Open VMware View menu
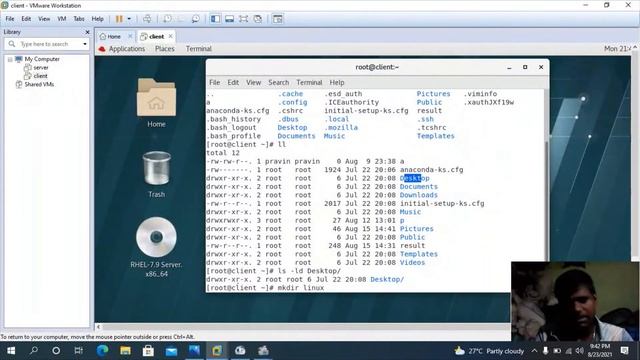Viewport: 640px width, 360px height. point(44,19)
